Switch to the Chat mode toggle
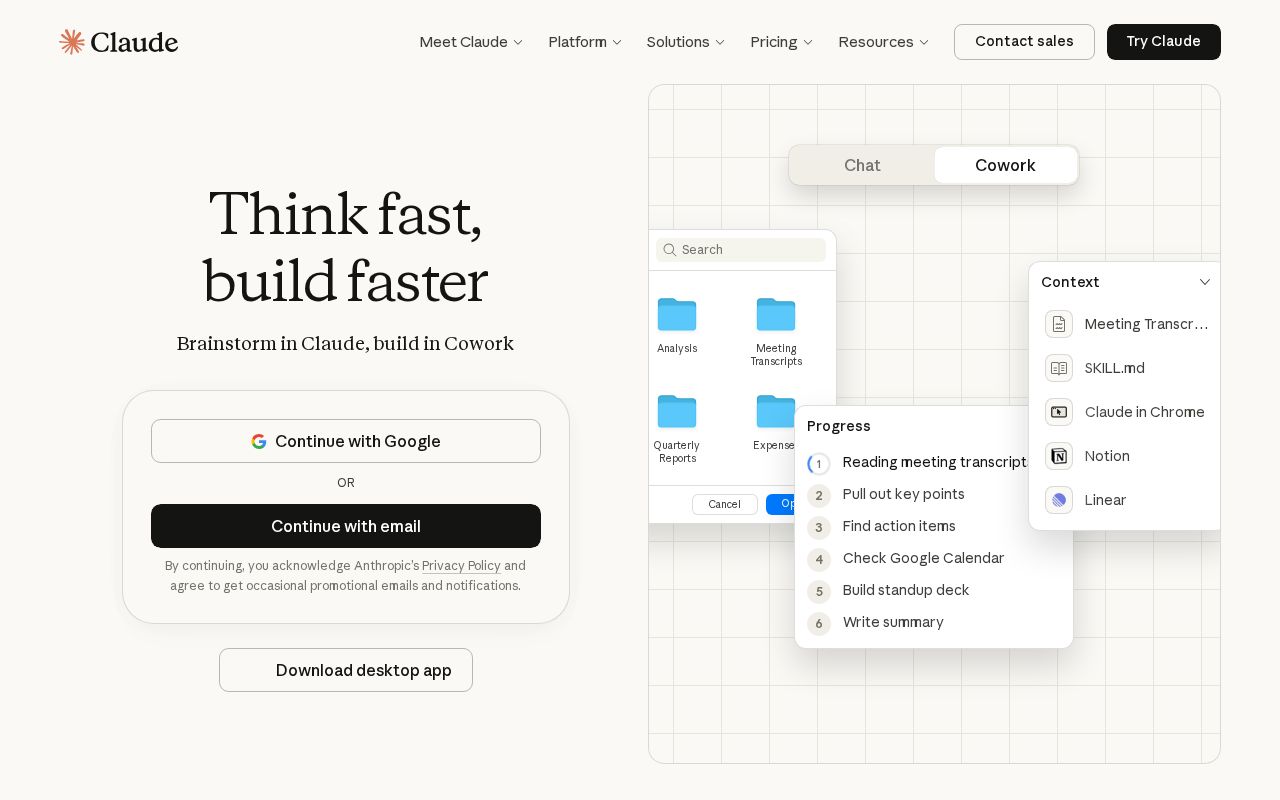The height and width of the screenshot is (800, 1280). [x=862, y=165]
